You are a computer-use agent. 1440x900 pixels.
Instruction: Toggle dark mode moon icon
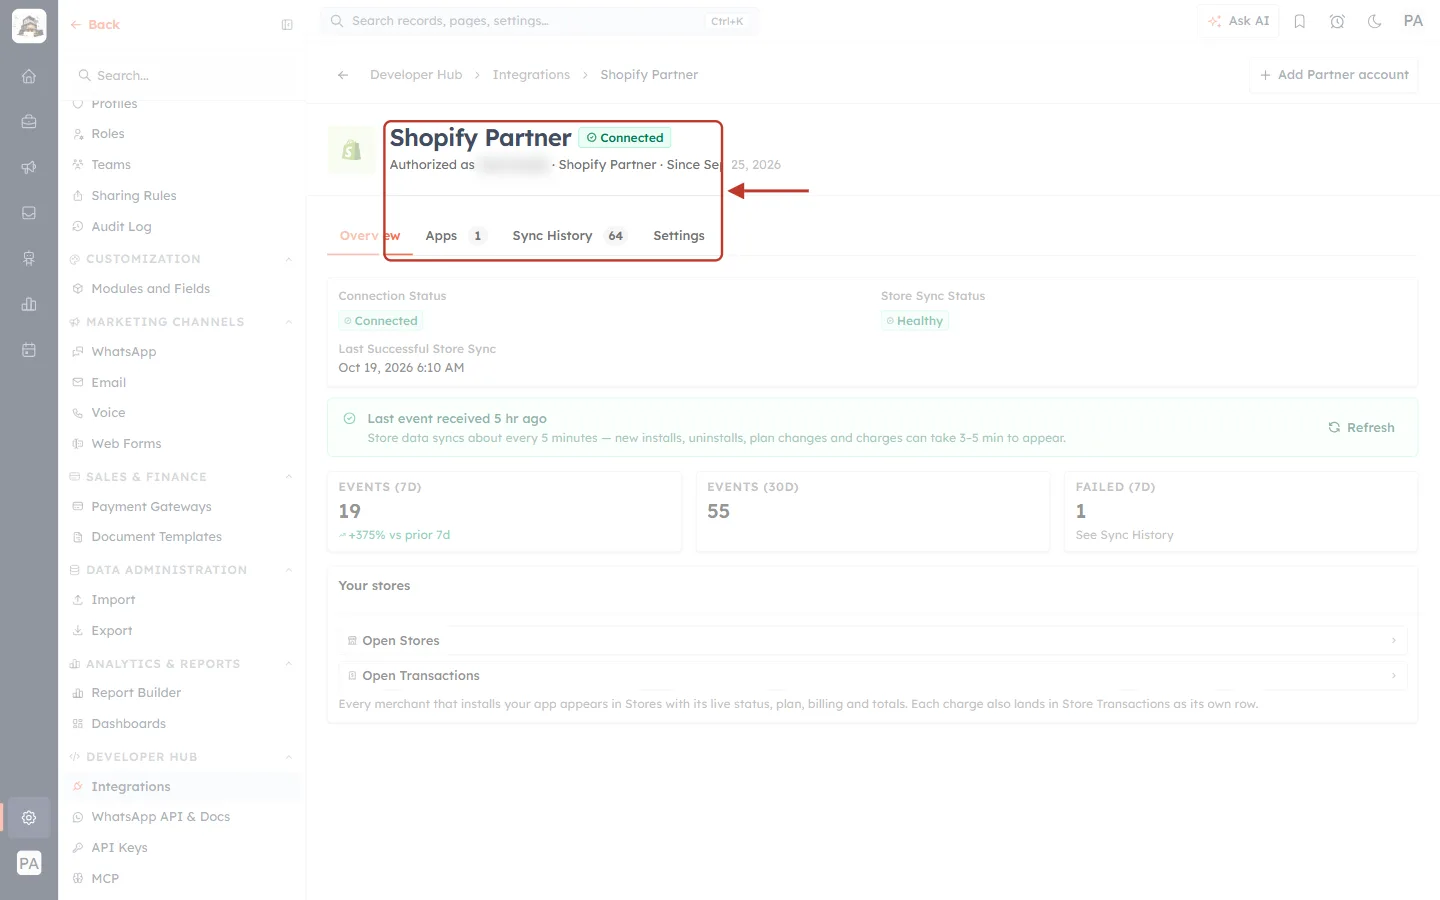click(1375, 21)
